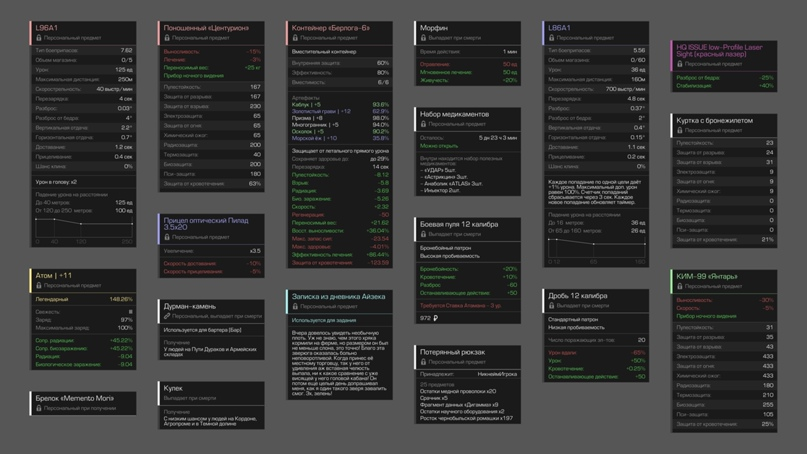
Task: Click "Защищает от летального прямого урона" line
Action: click(x=340, y=151)
